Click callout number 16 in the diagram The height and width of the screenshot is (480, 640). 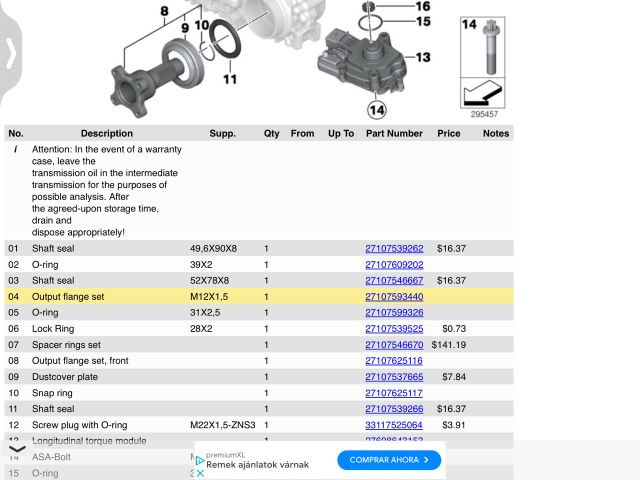(423, 6)
